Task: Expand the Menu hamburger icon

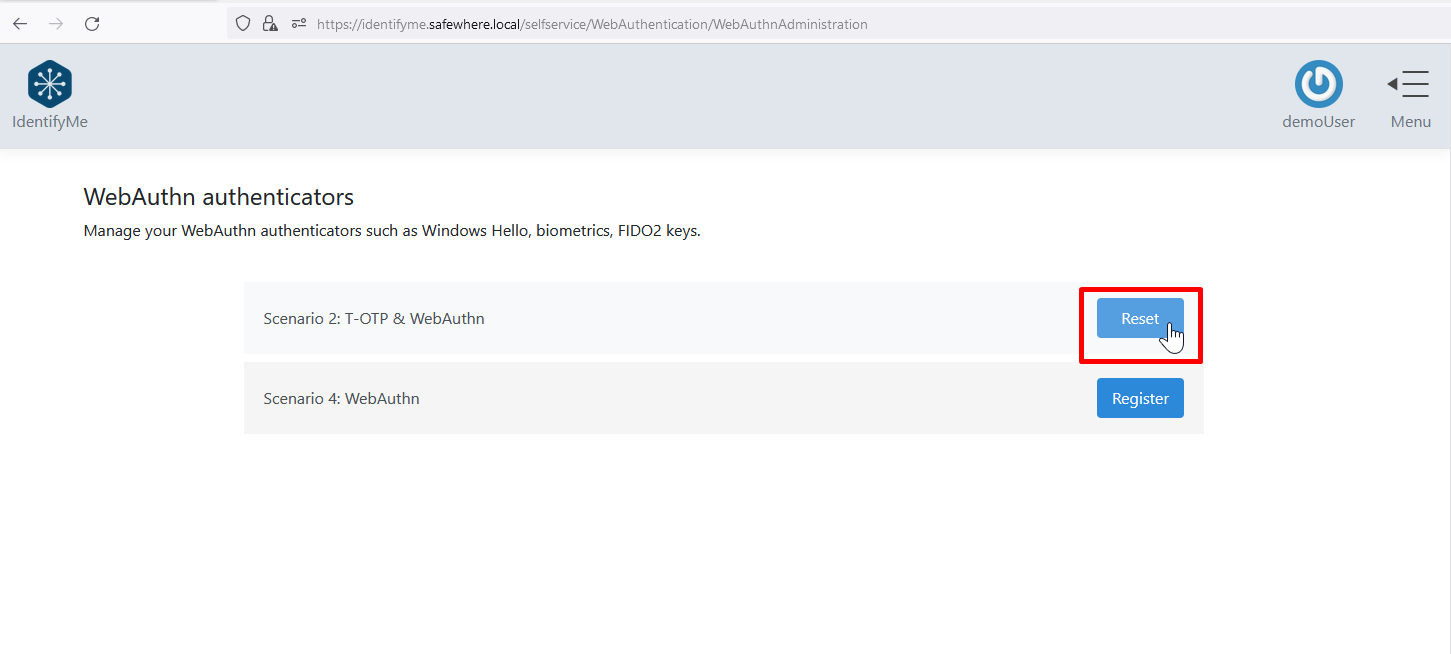Action: (x=1409, y=84)
